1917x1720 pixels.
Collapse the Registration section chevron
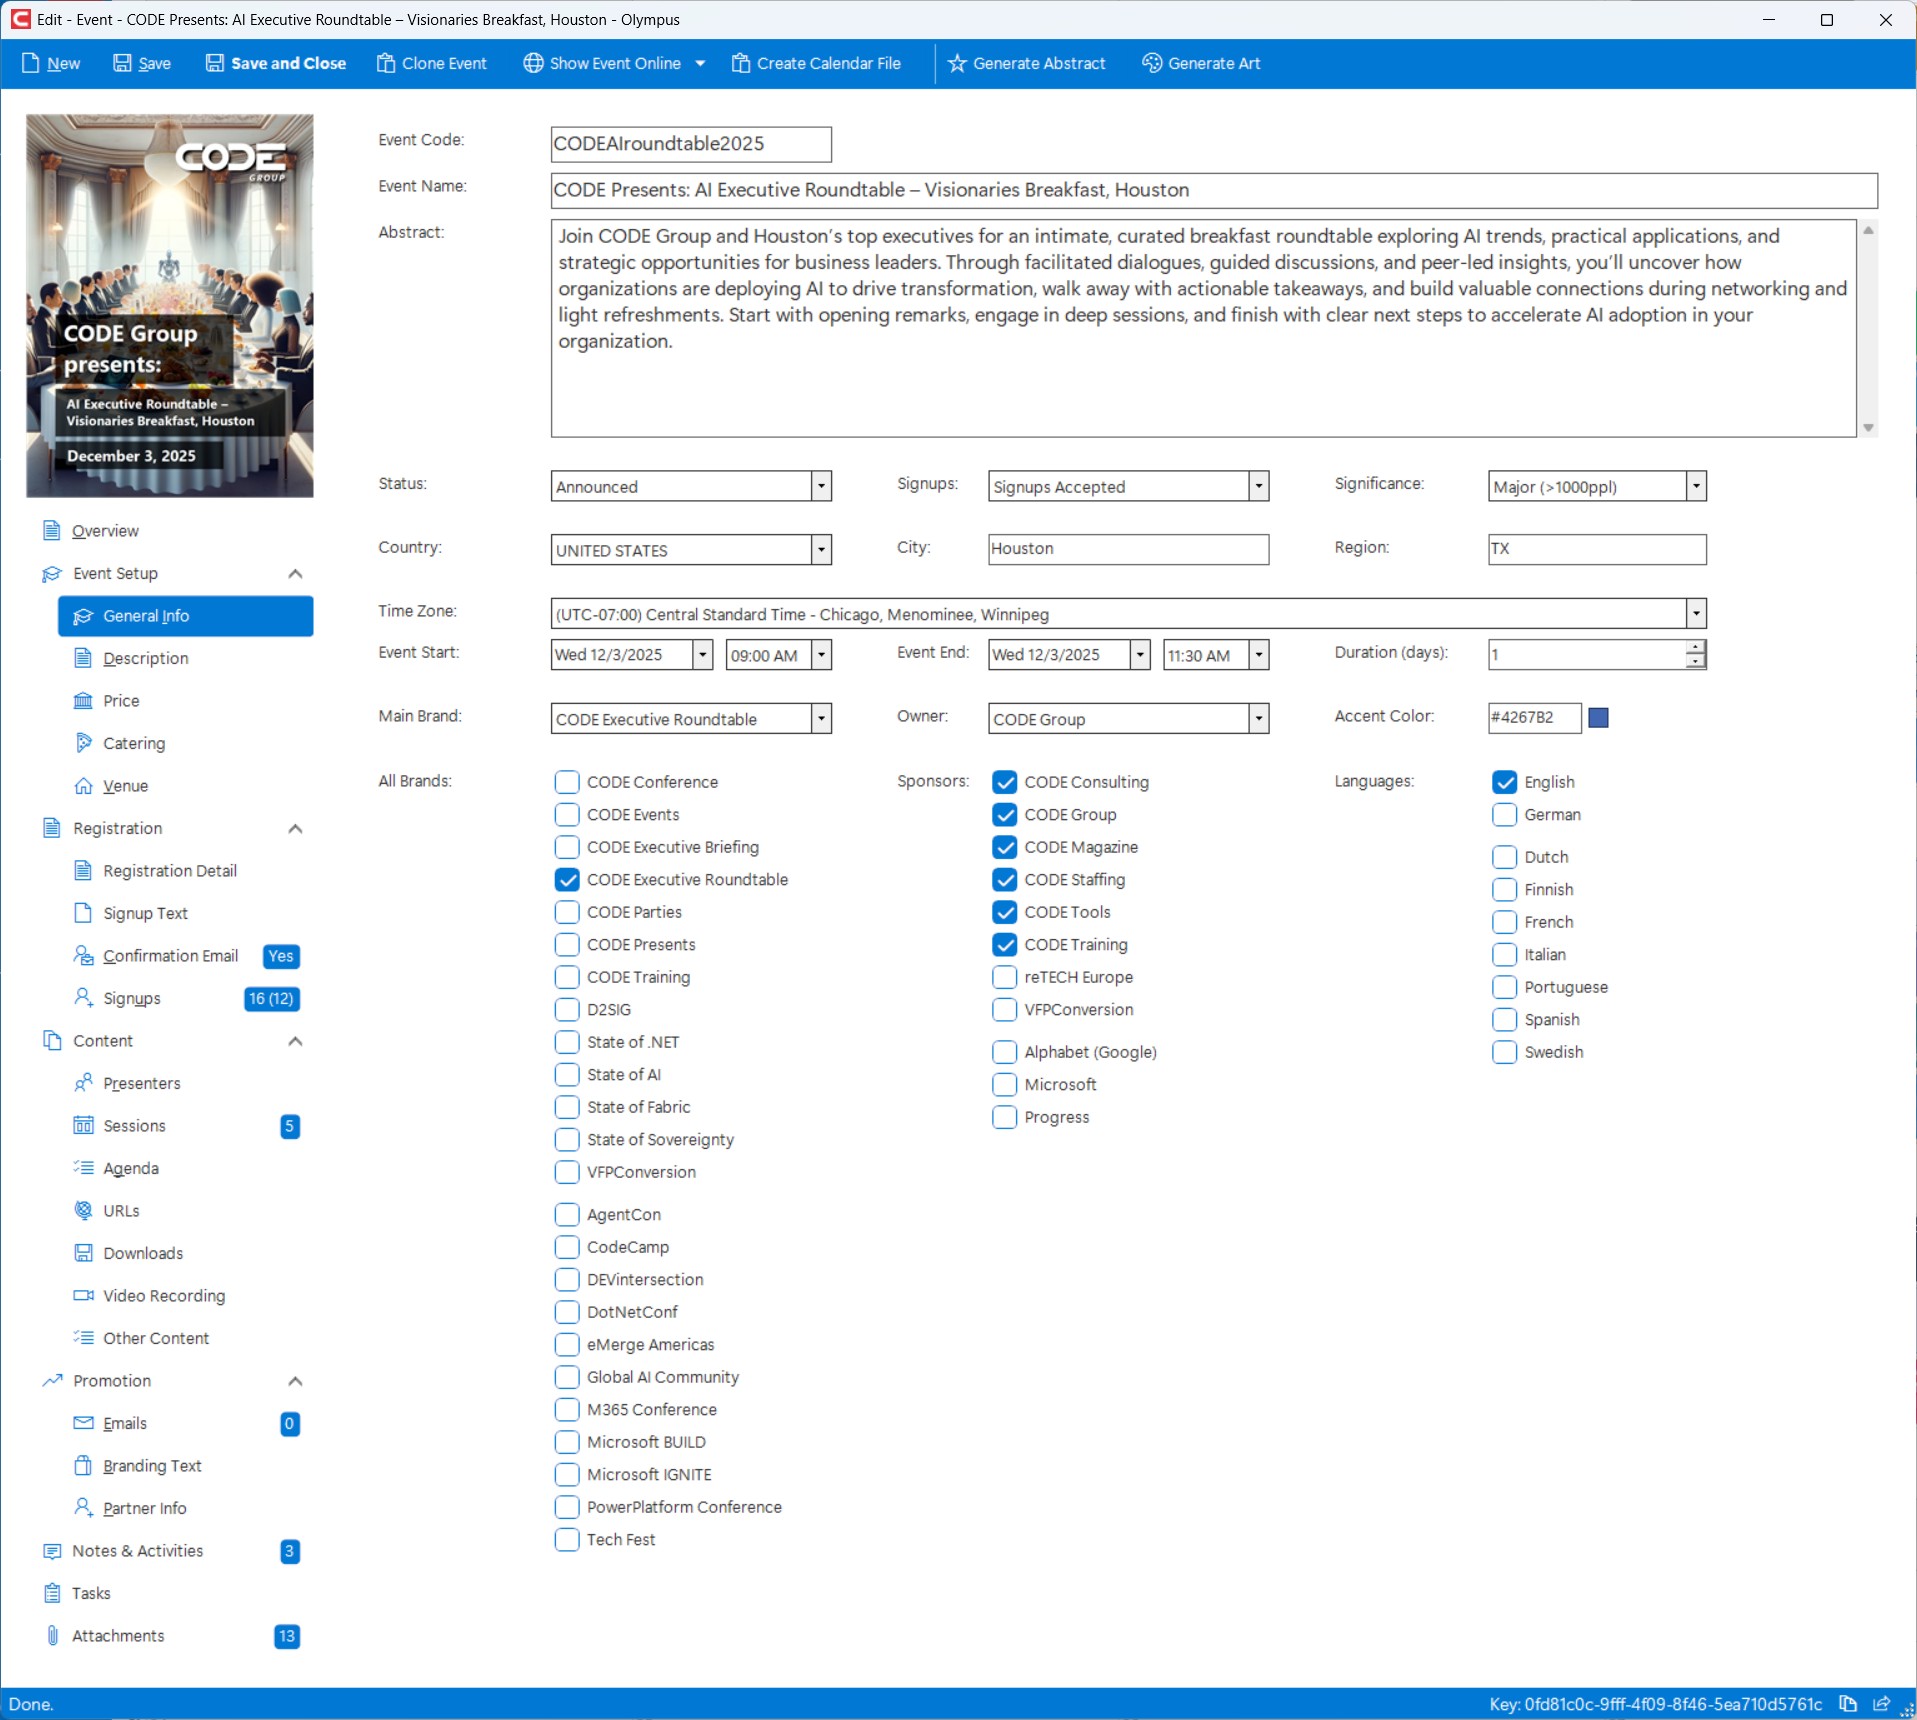click(295, 829)
